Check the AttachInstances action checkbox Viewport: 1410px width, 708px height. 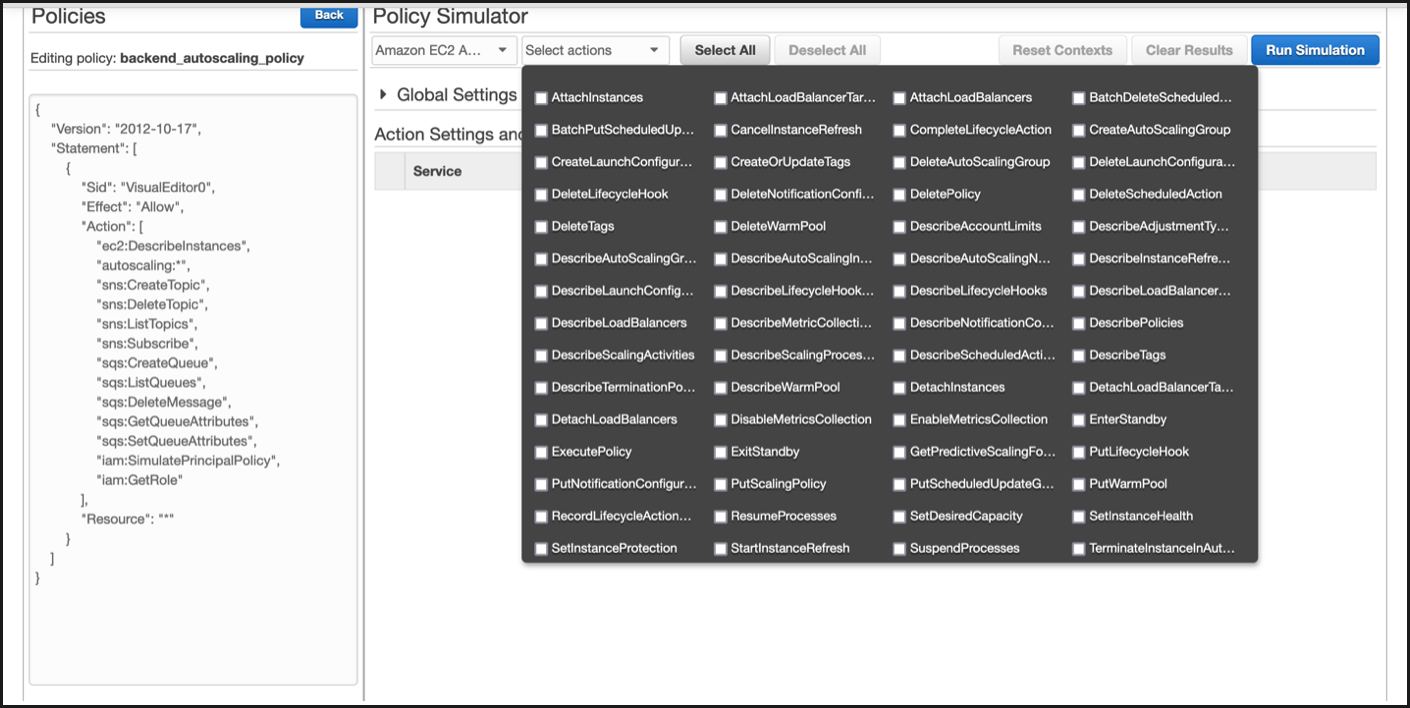541,98
